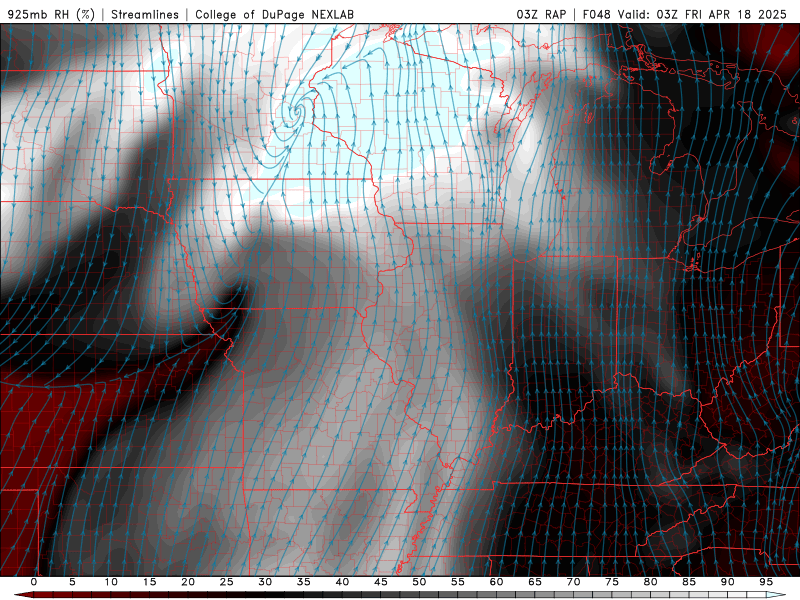This screenshot has width=800, height=600.
Task: Click the 50 label on color scale
Action: point(419,582)
